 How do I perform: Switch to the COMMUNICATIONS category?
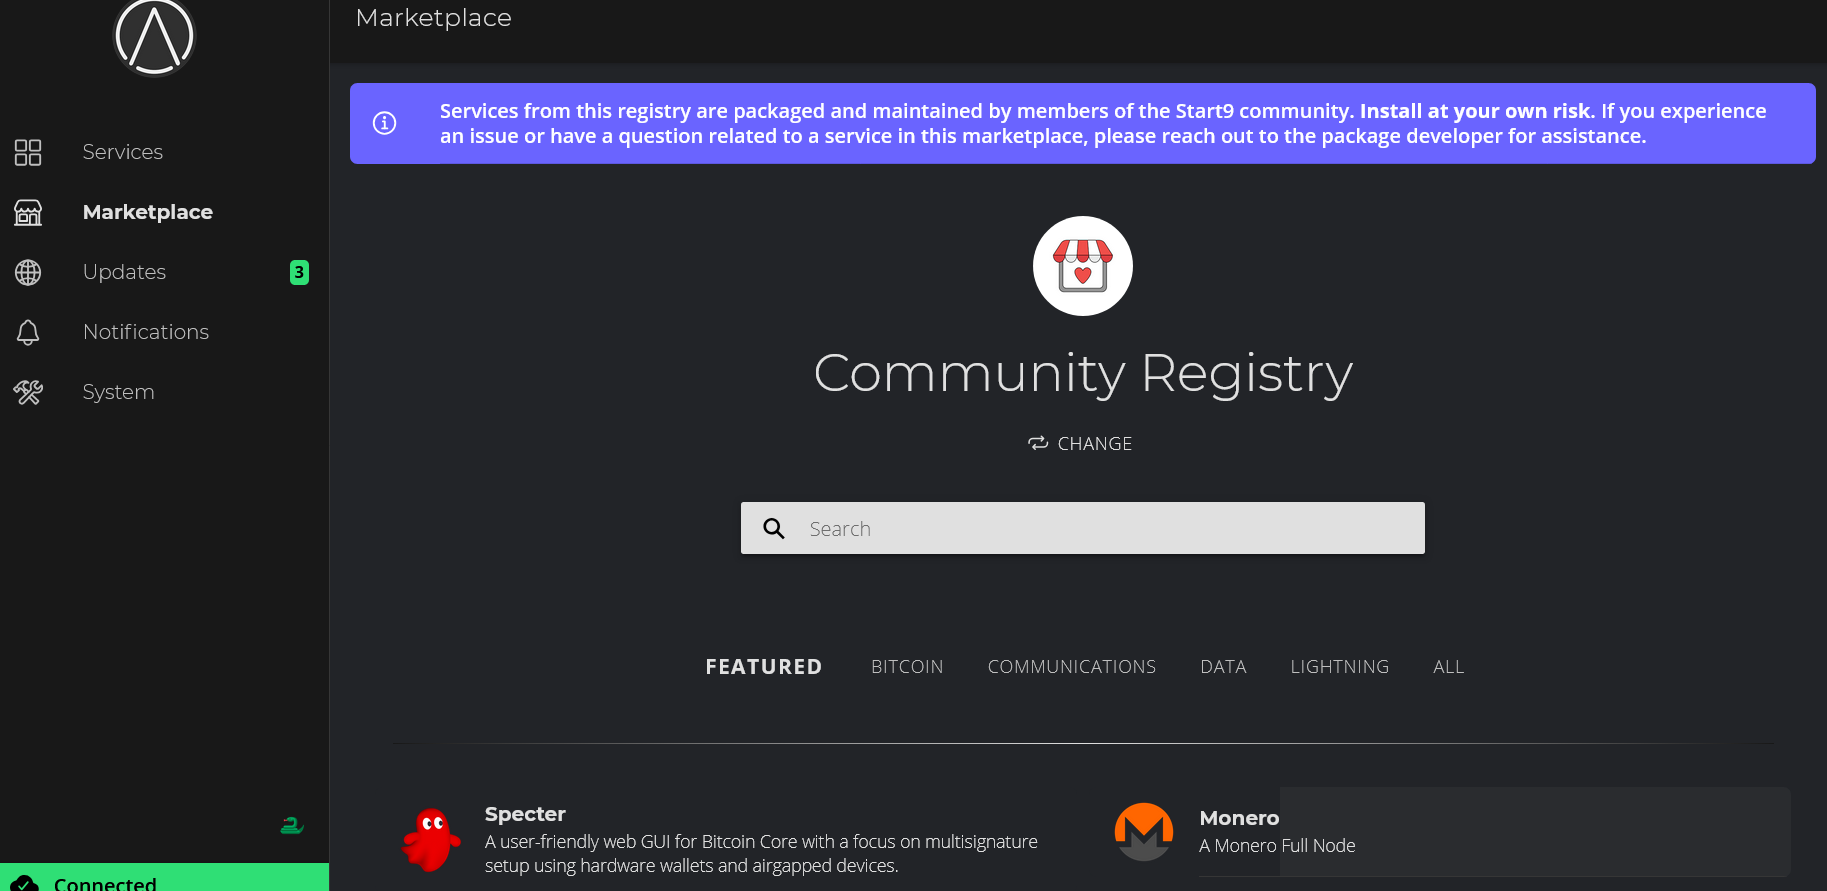point(1072,667)
